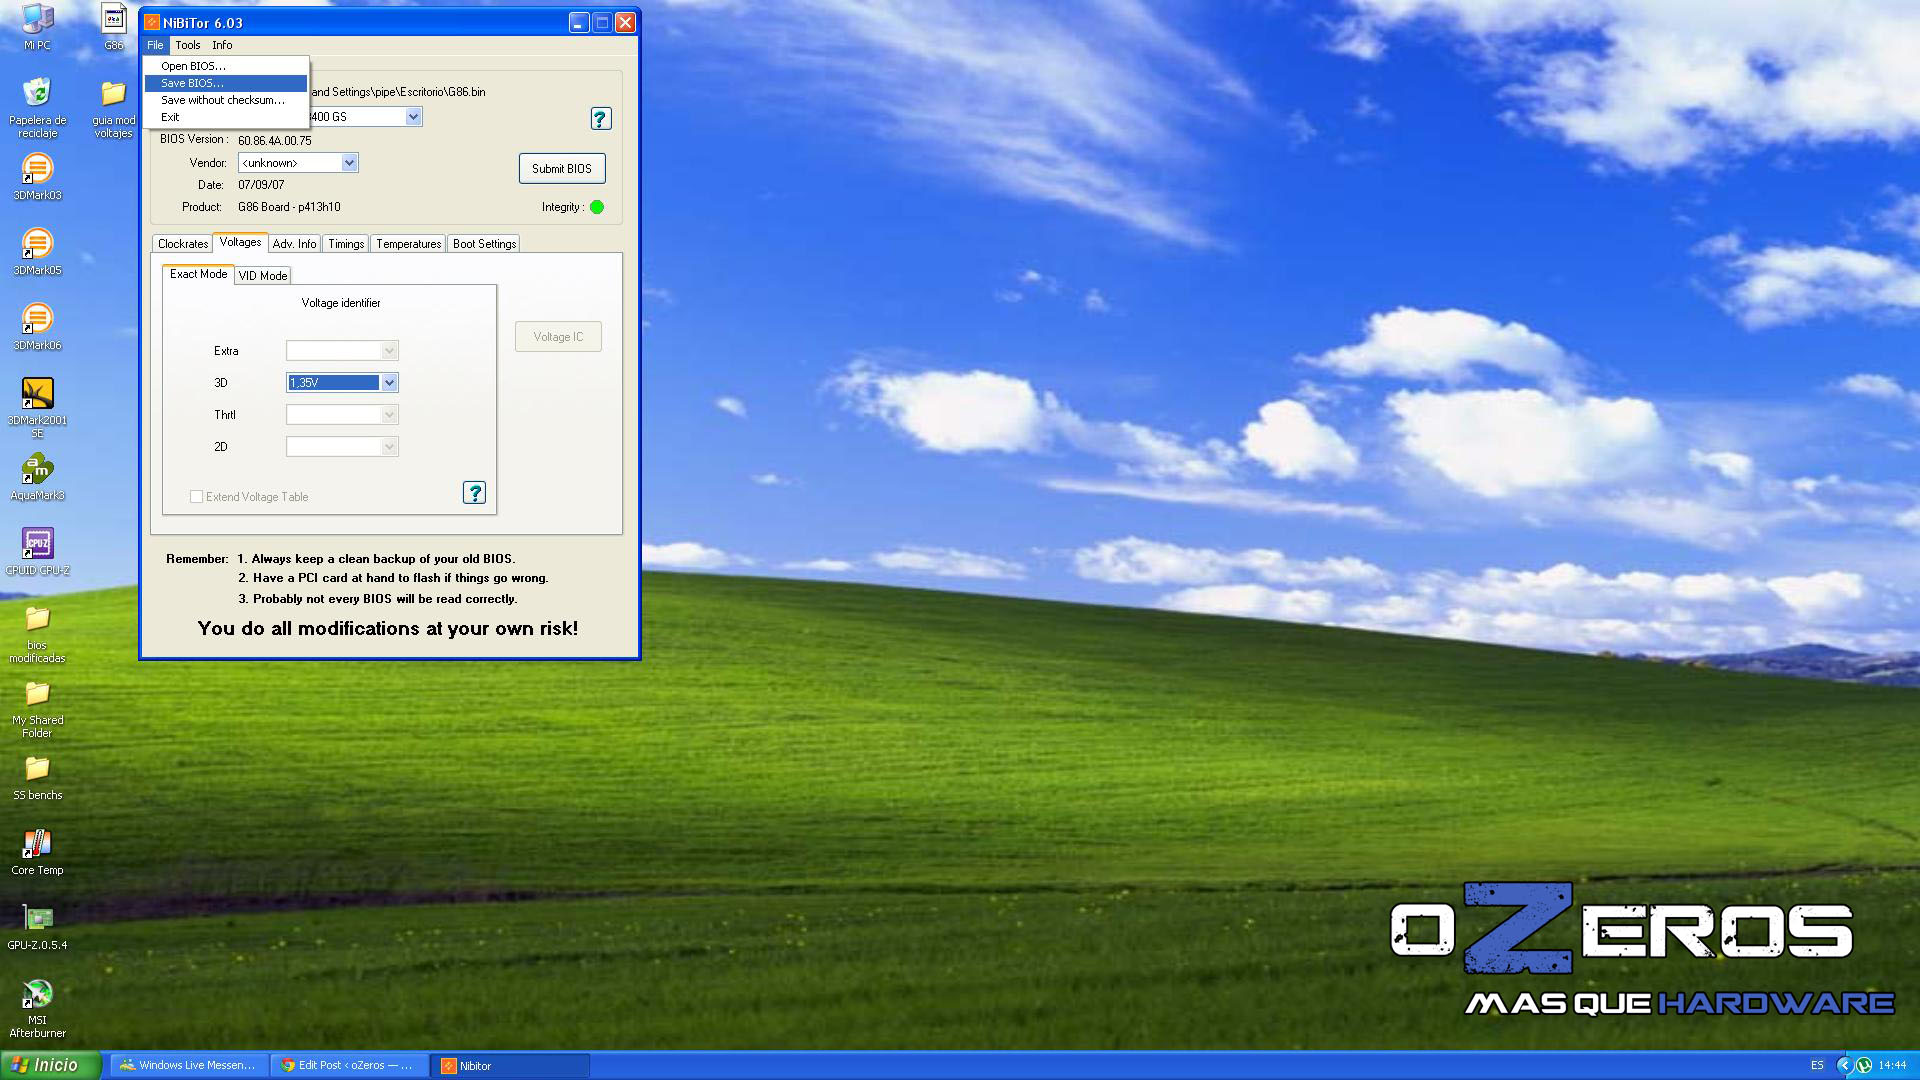Open the File menu
Image resolution: width=1920 pixels, height=1080 pixels.
point(155,45)
